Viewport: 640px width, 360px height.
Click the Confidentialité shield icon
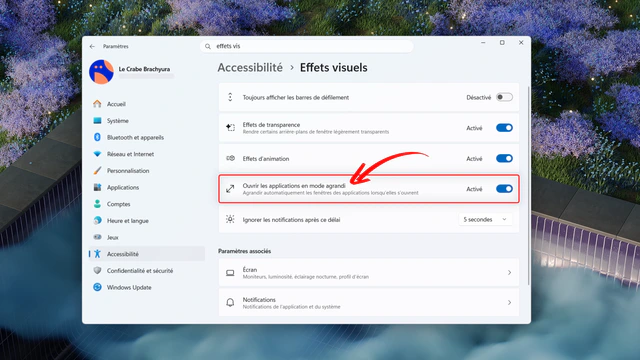(97, 270)
